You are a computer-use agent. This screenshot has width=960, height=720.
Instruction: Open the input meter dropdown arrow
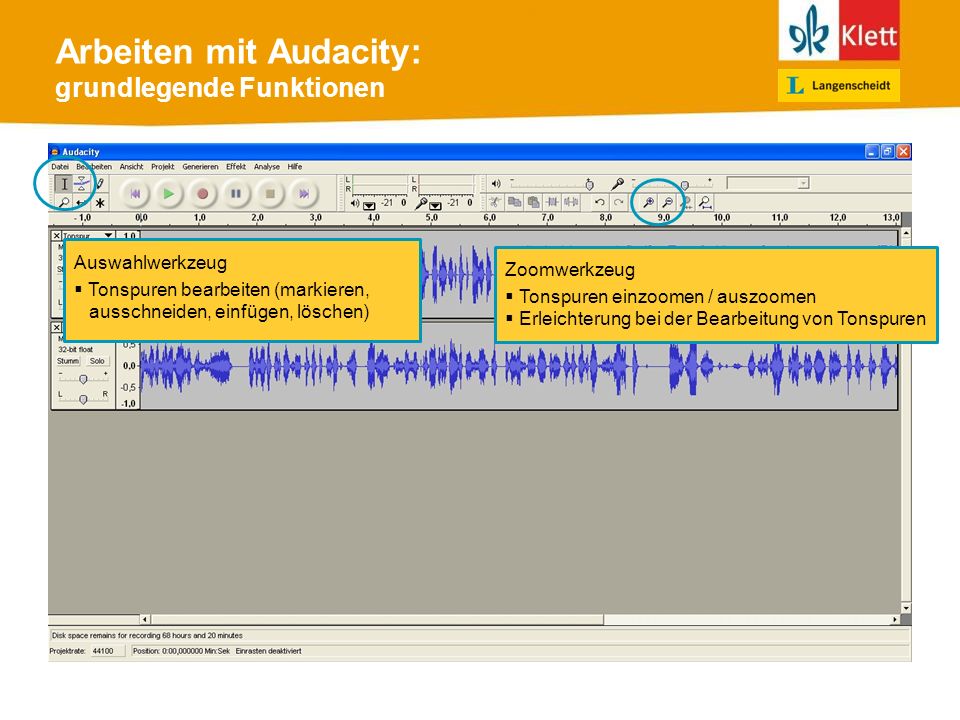coord(435,205)
